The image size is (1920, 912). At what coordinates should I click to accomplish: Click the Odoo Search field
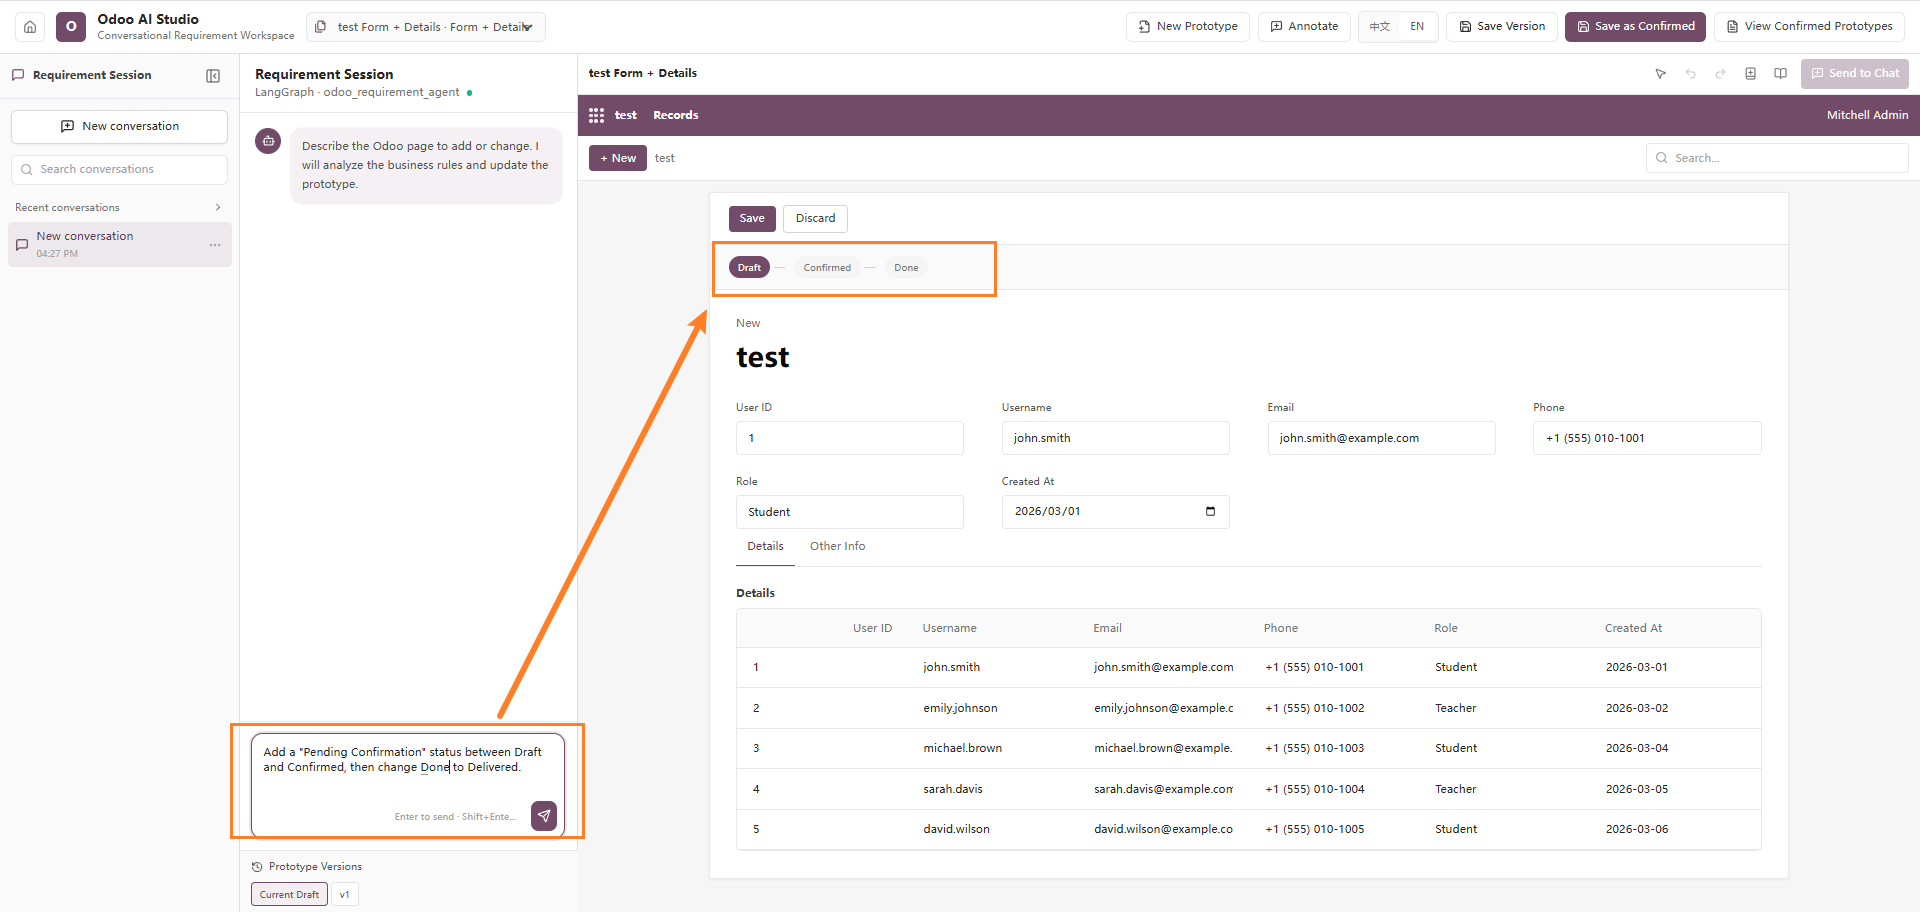(x=1777, y=158)
